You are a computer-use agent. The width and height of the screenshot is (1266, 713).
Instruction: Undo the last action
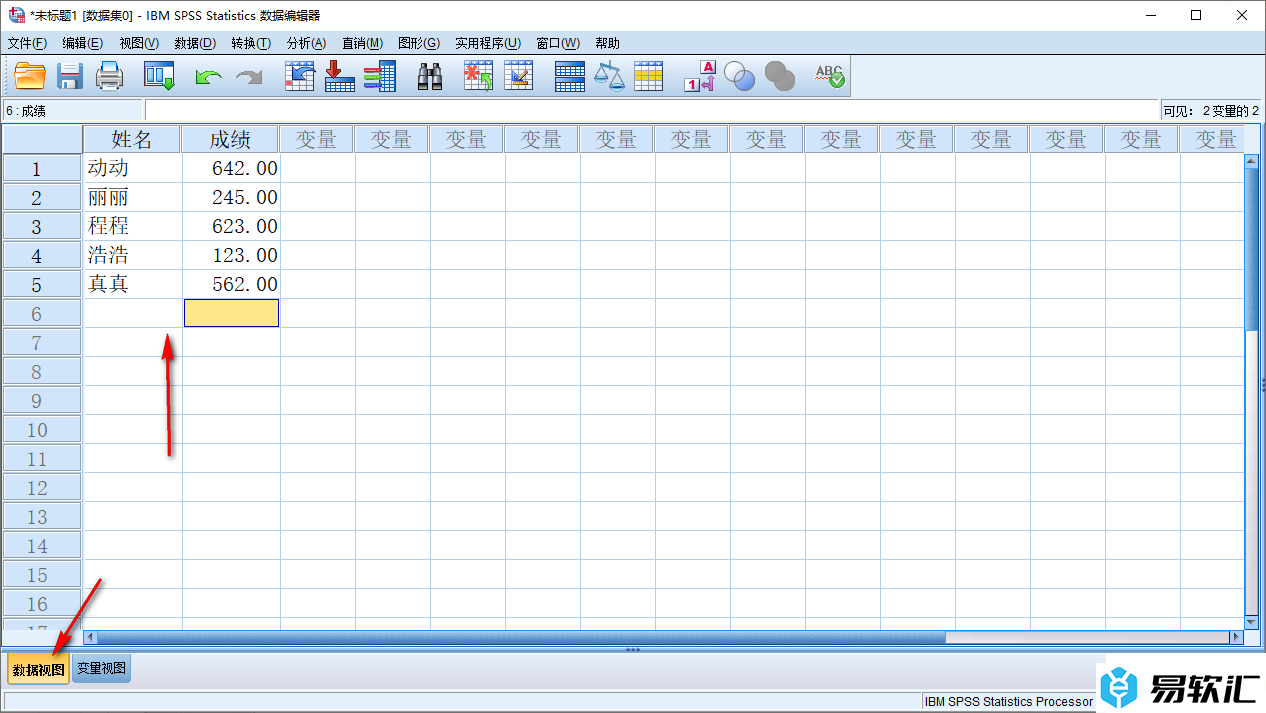point(208,77)
